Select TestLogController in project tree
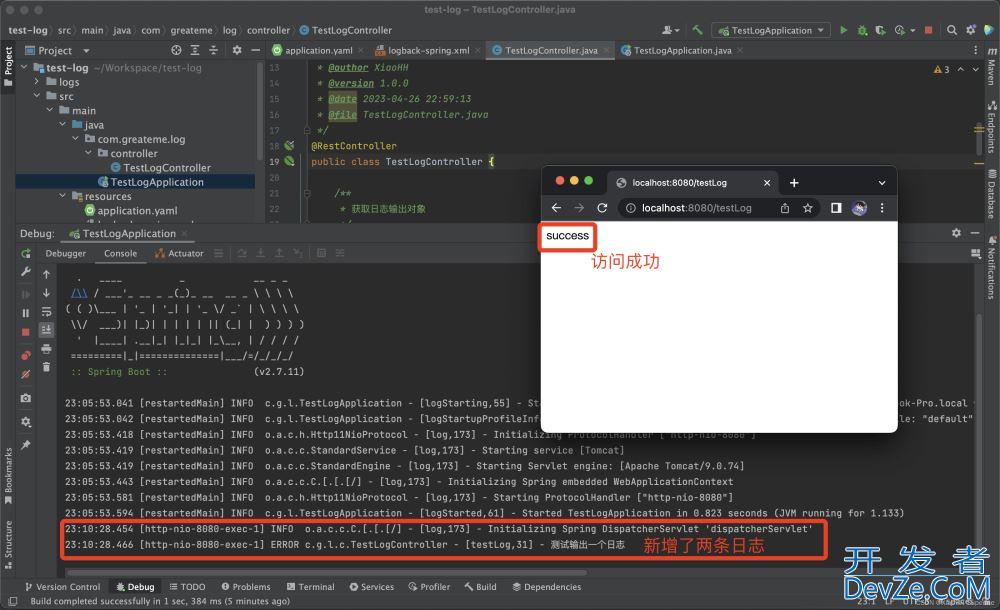The width and height of the screenshot is (1000, 610). (x=161, y=167)
